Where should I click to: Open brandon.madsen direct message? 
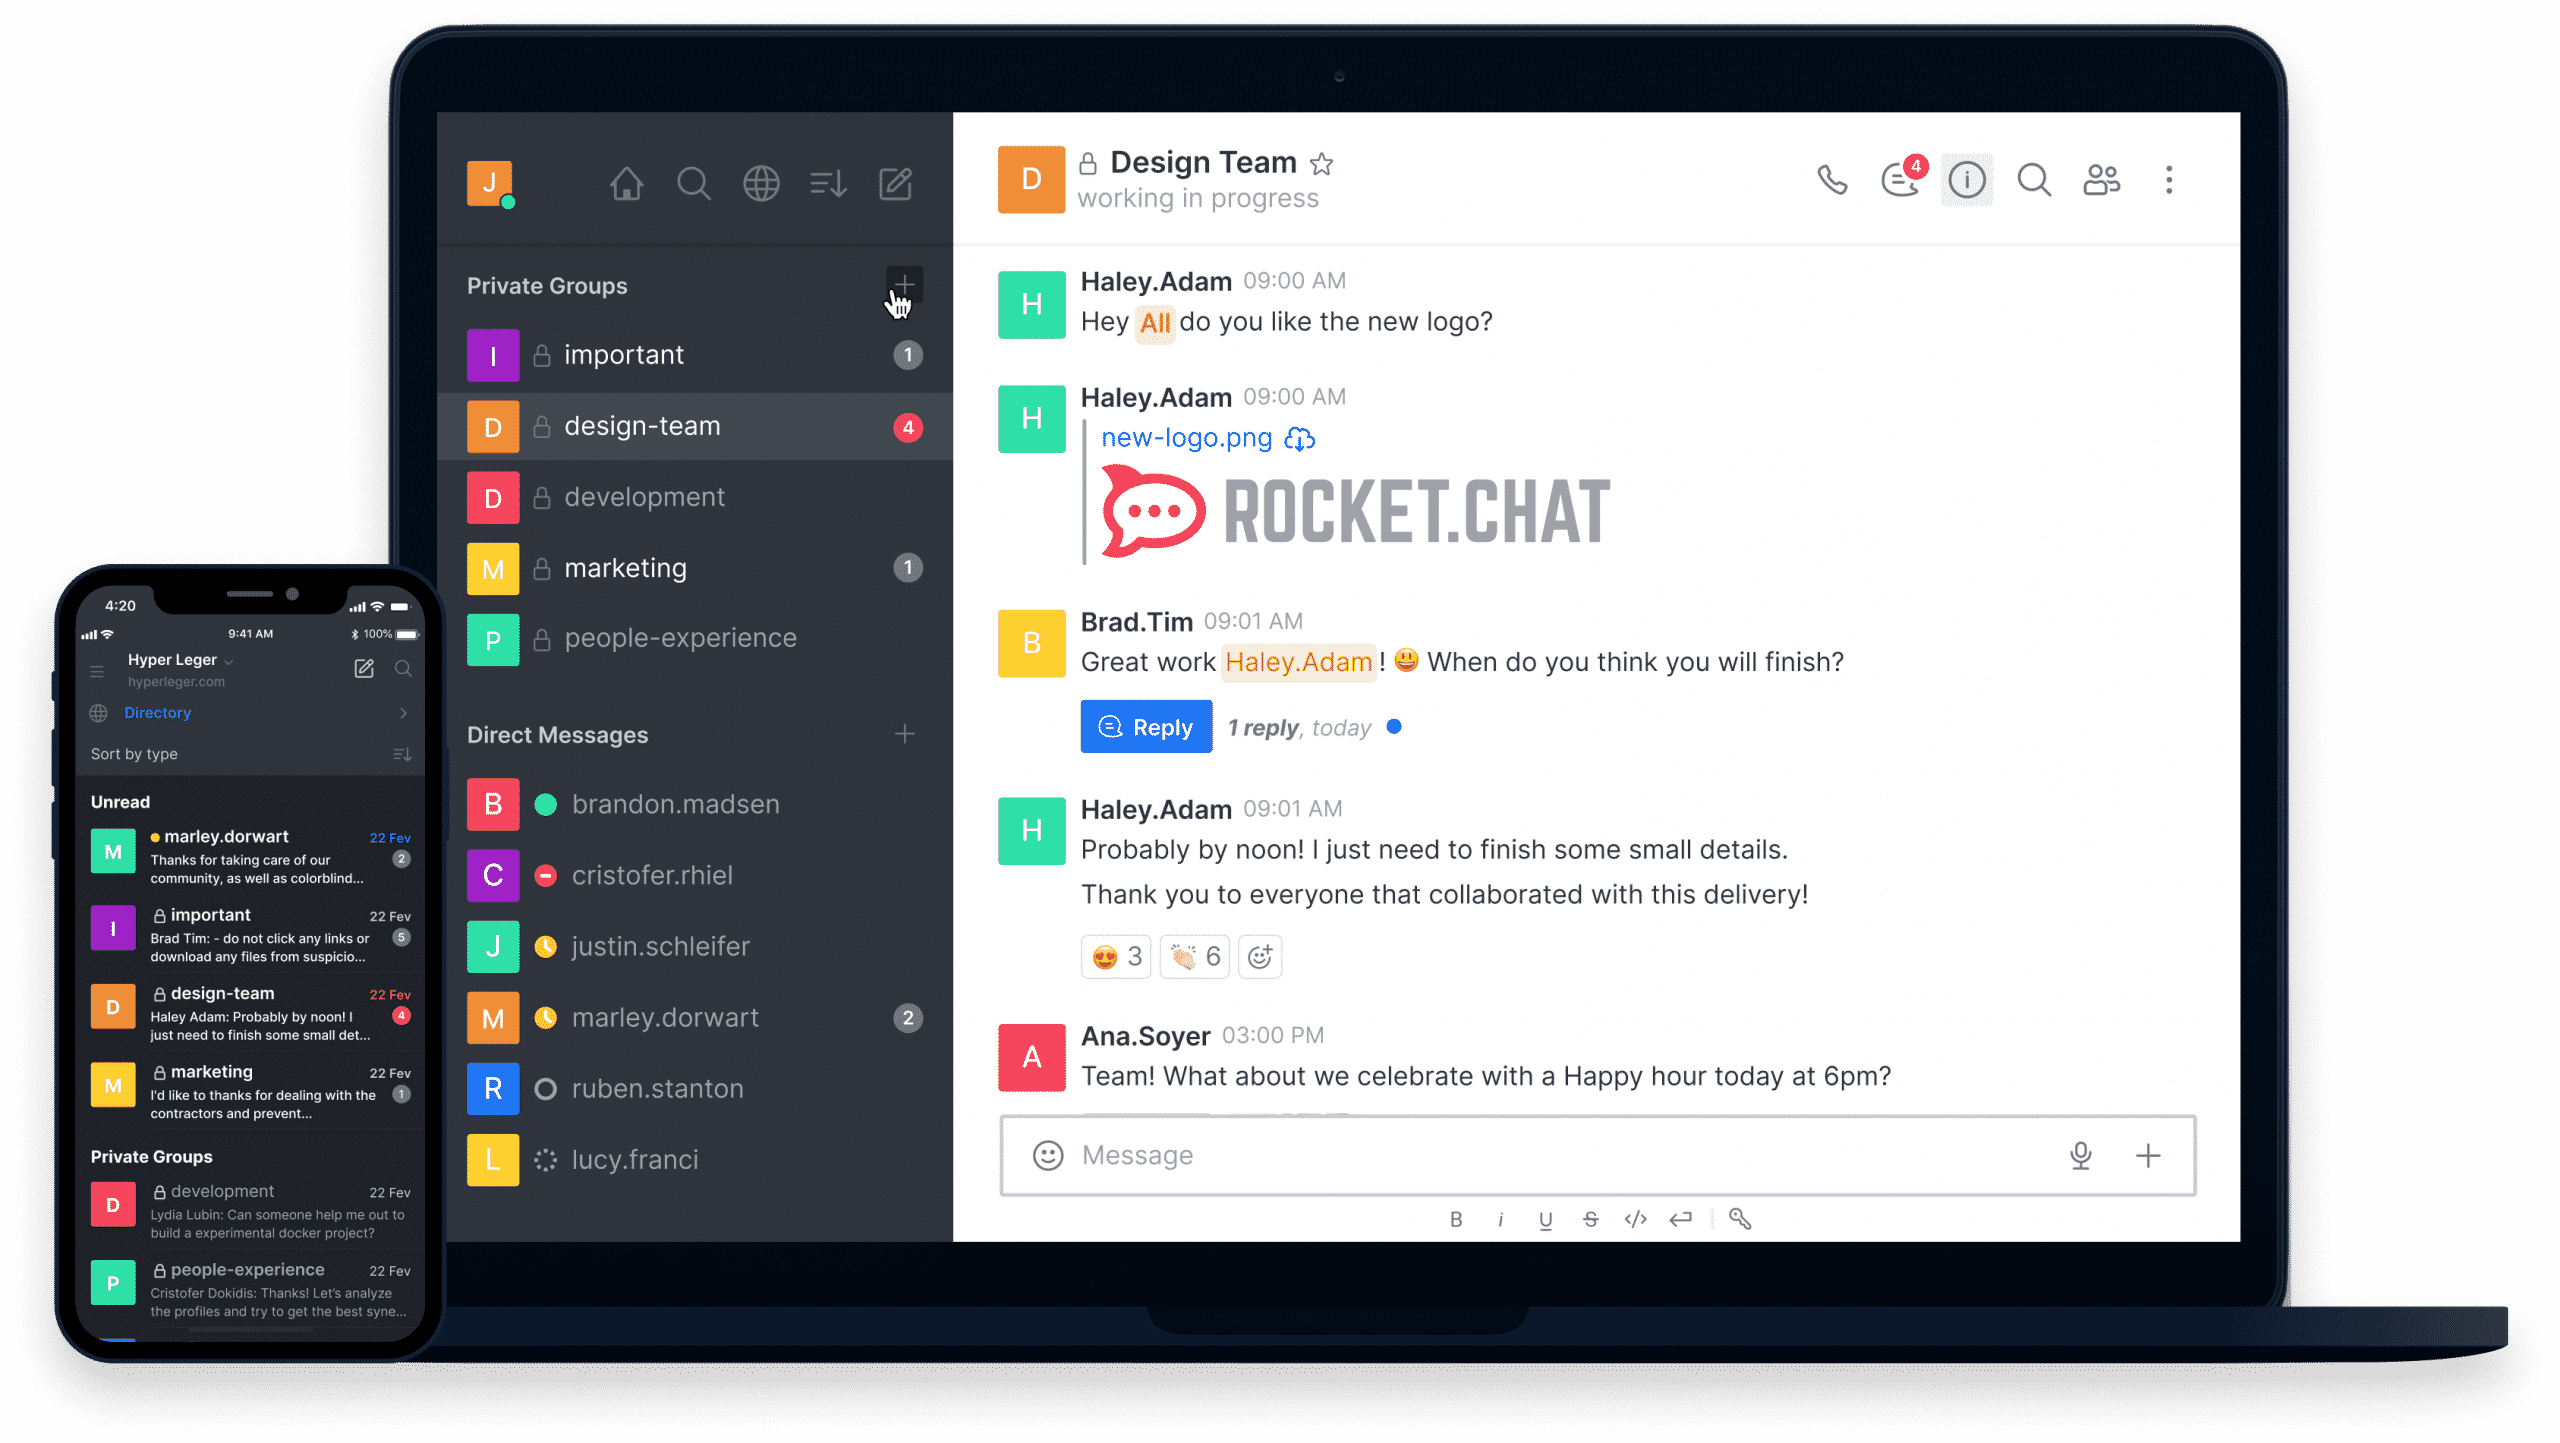tap(675, 804)
